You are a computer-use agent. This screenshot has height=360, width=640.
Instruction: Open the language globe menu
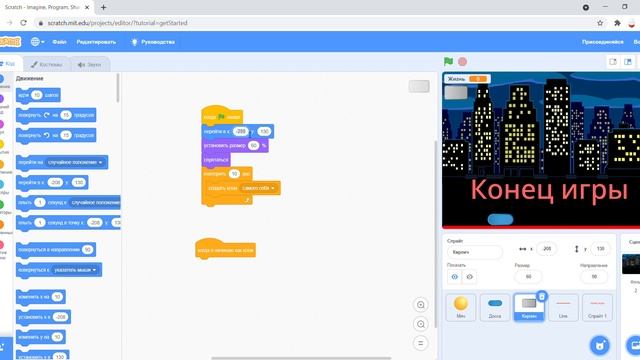coord(38,42)
